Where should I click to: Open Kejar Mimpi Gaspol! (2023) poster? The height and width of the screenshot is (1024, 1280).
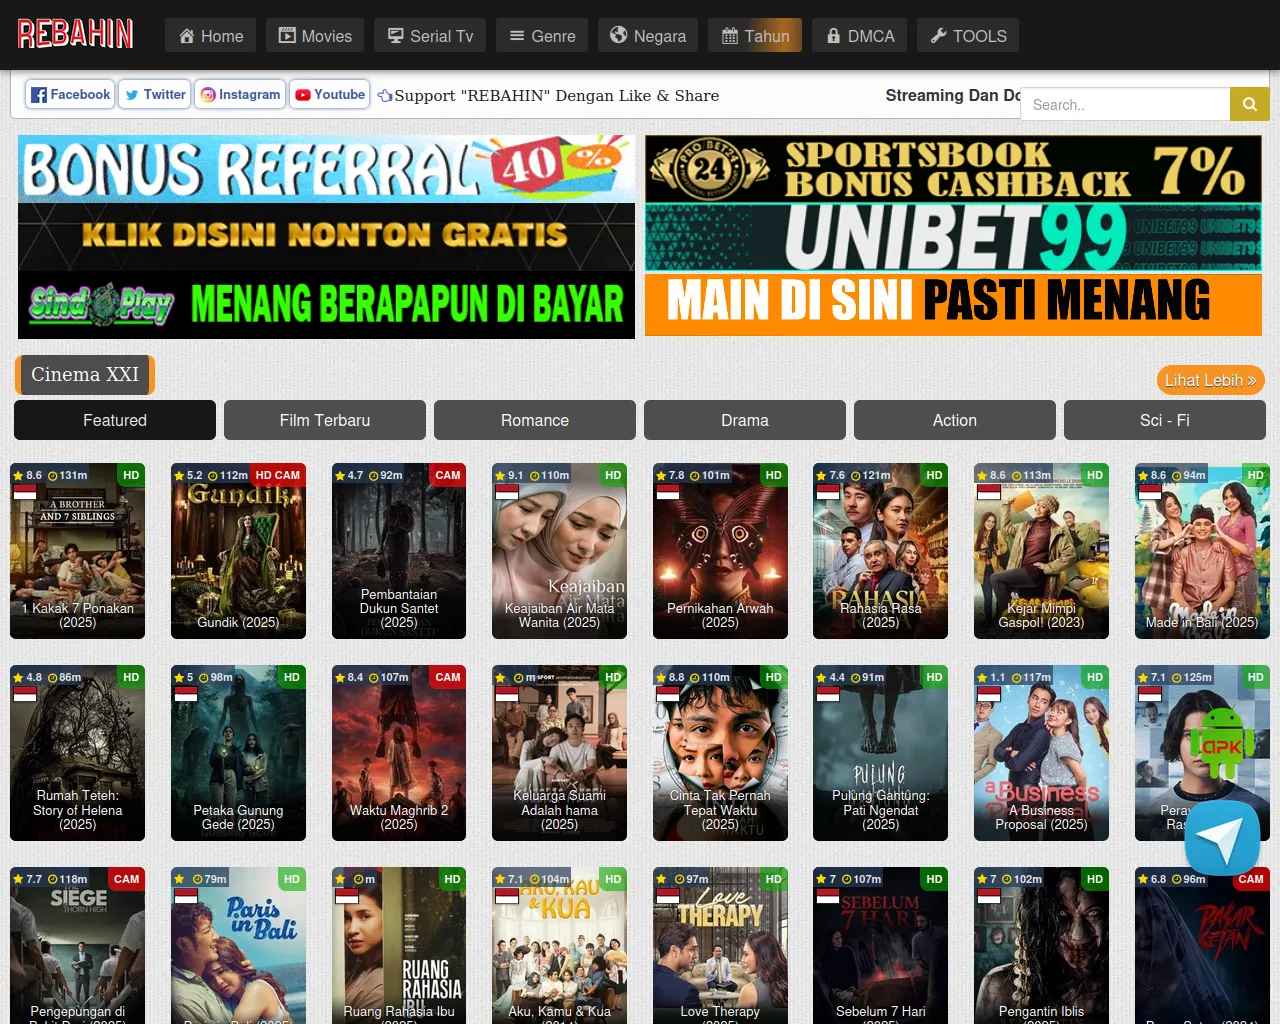tap(1041, 551)
